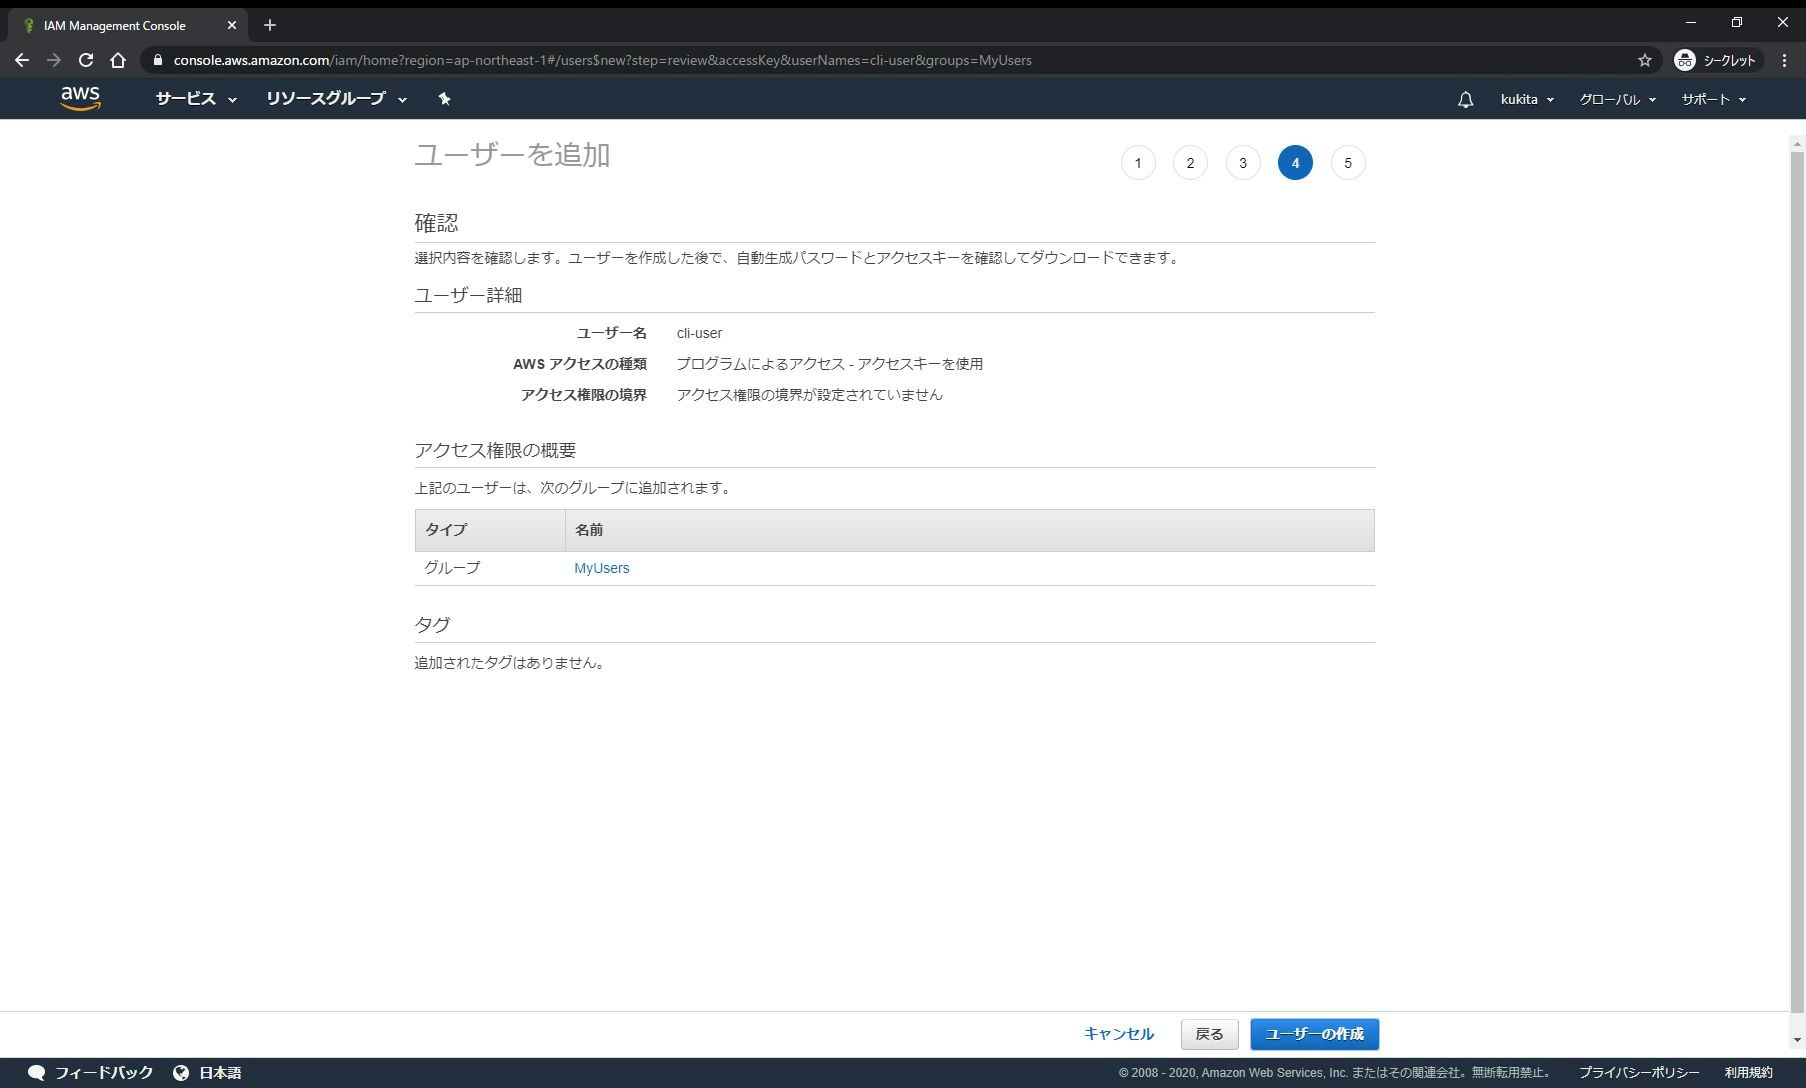Go to wizard step 2
1806x1088 pixels.
click(x=1190, y=163)
